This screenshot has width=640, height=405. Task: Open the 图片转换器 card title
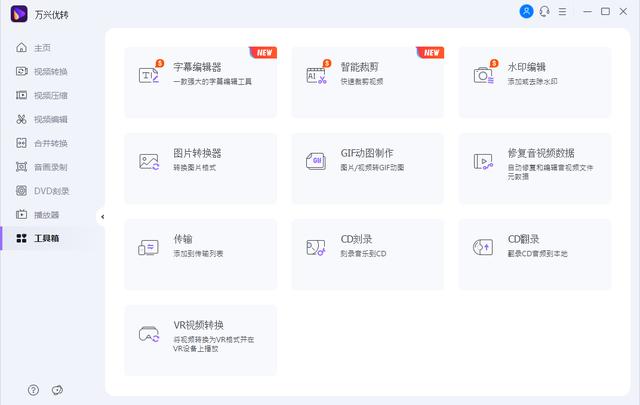click(x=198, y=153)
